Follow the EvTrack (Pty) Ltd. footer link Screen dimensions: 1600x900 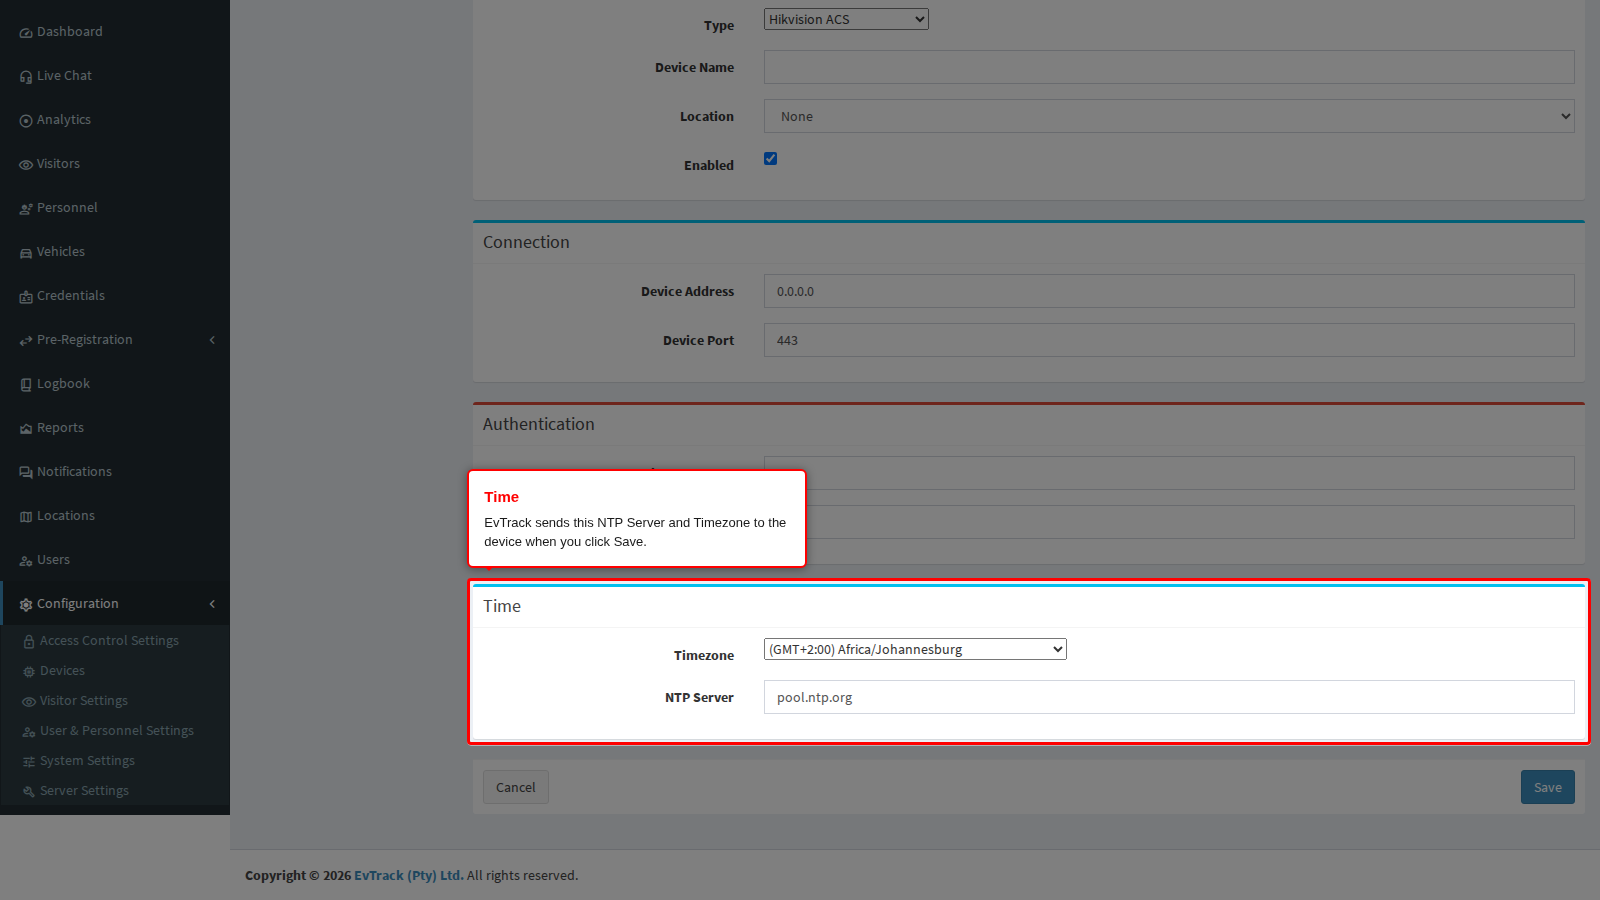click(x=409, y=875)
